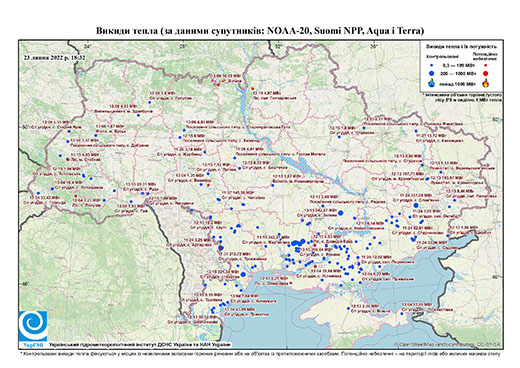Click the large red circle legend symbol
520x368 pixels.
(x=485, y=73)
